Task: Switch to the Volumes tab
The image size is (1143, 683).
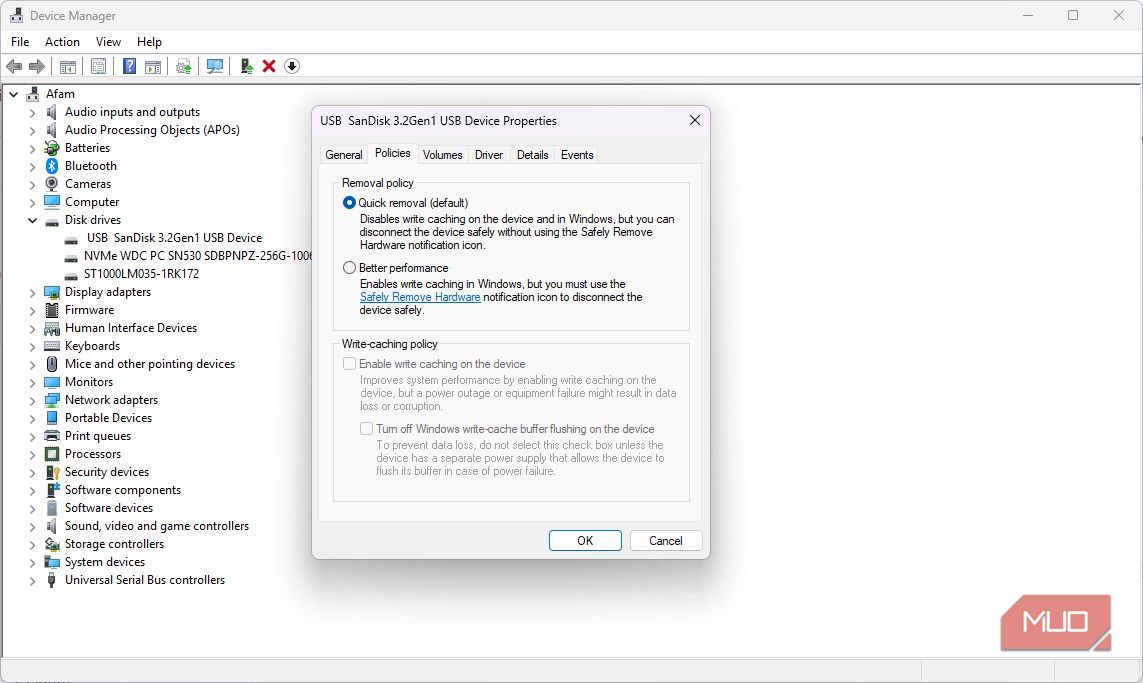Action: pyautogui.click(x=442, y=155)
